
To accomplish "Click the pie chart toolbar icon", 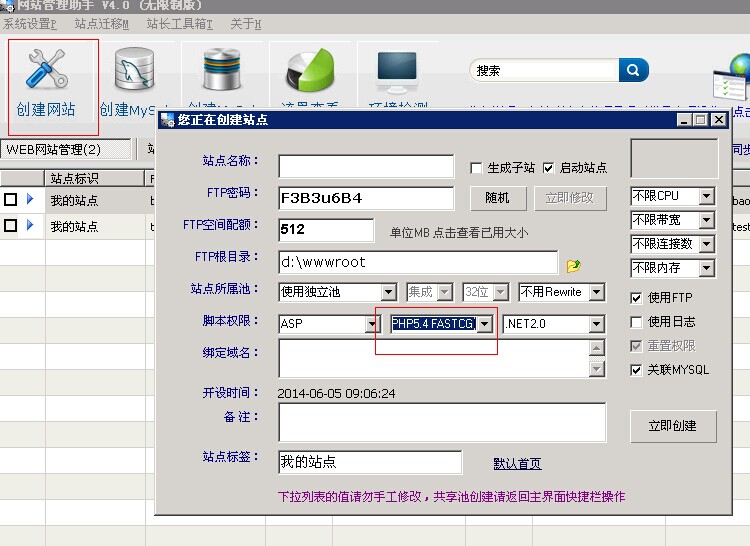I will click(310, 71).
